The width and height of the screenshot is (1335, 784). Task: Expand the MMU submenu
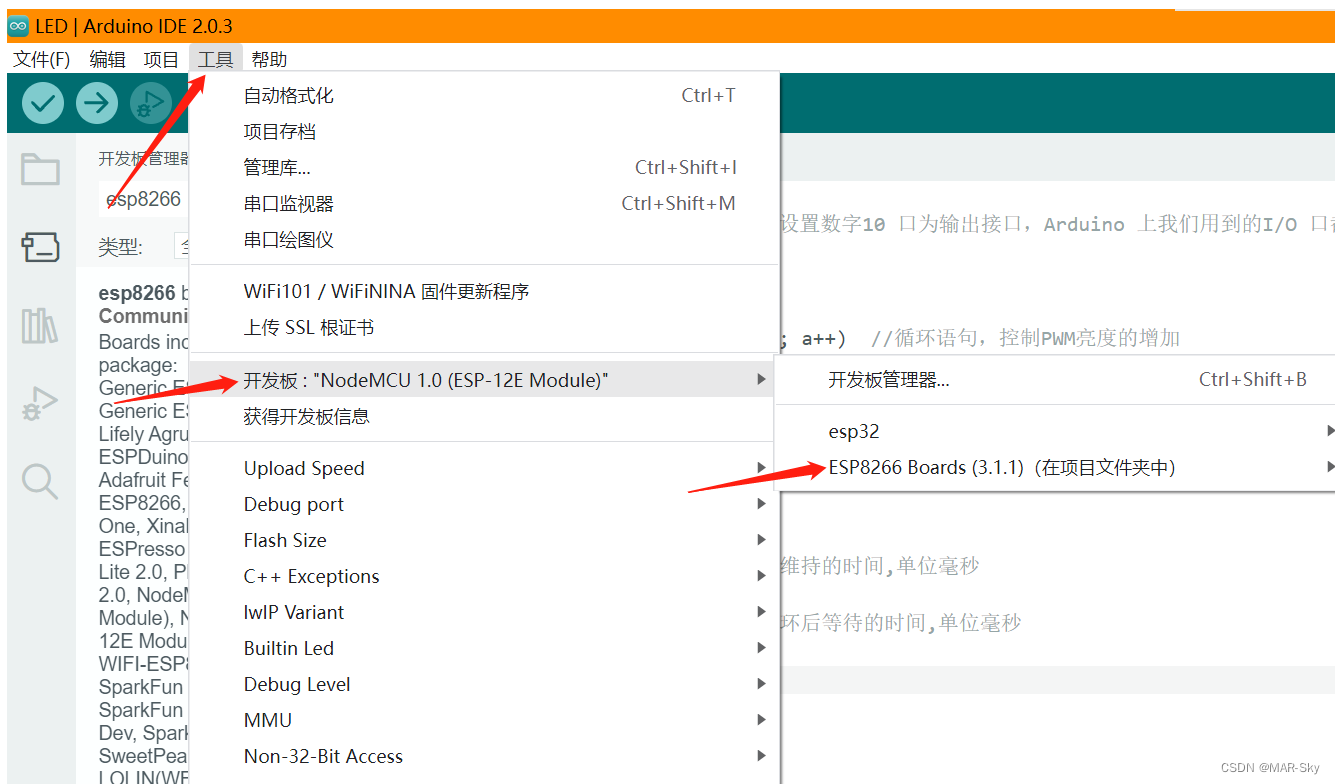484,720
